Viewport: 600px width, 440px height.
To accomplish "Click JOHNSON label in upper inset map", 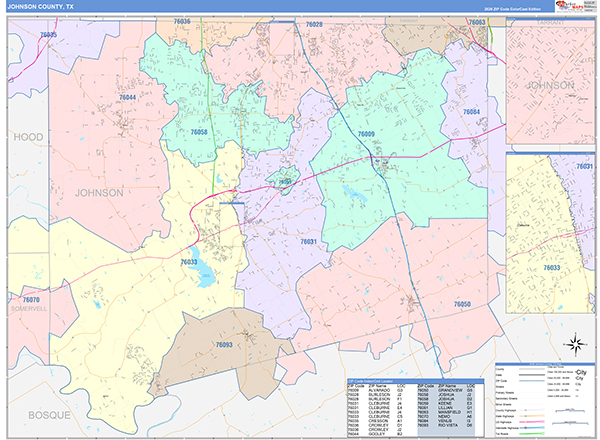I will click(x=550, y=85).
